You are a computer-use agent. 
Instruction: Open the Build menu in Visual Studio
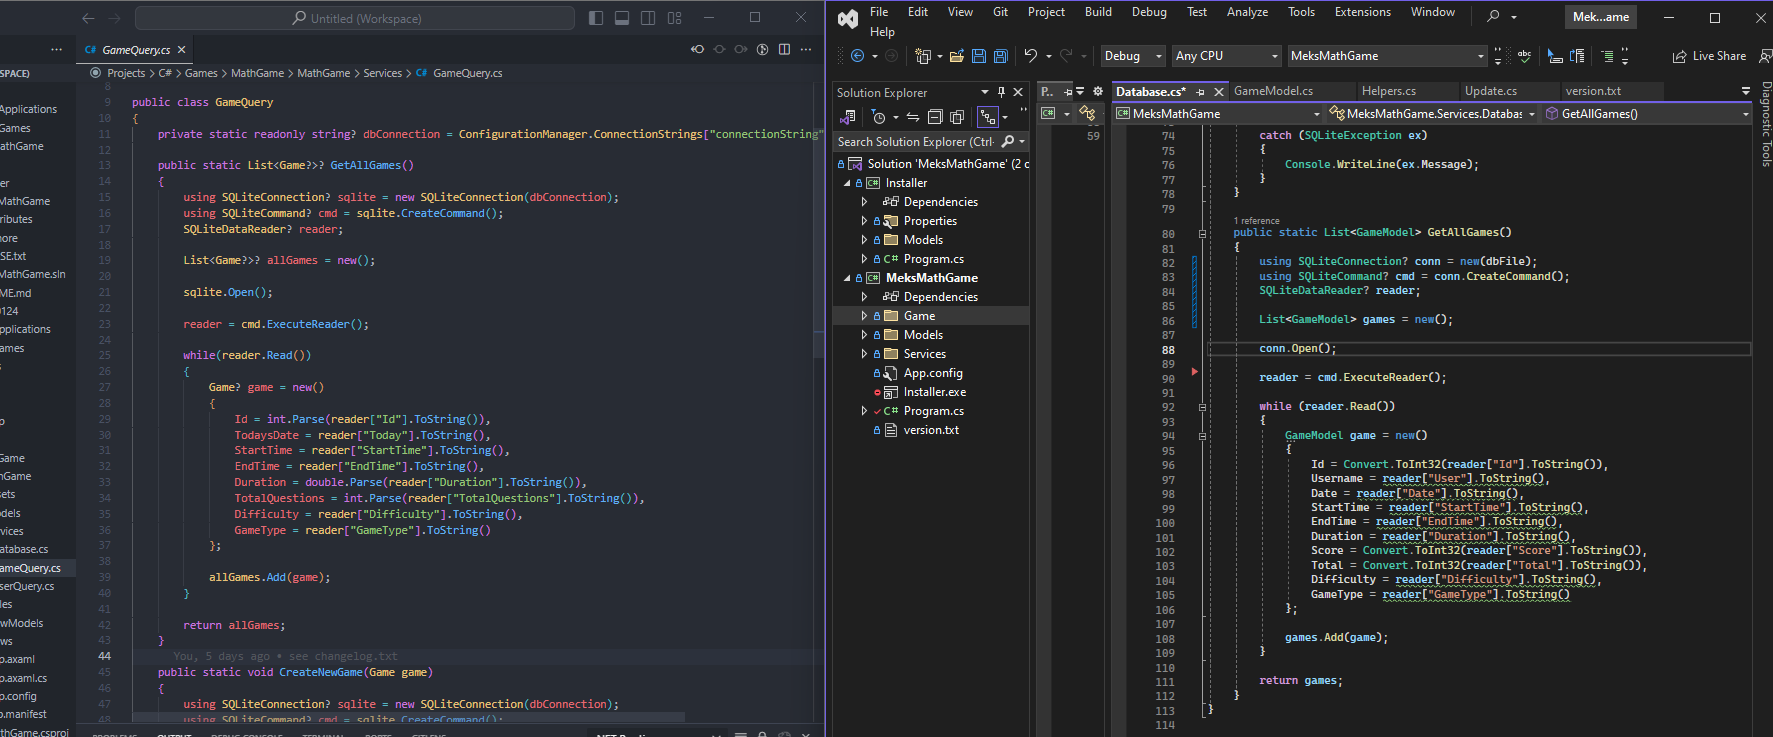[x=1098, y=12]
